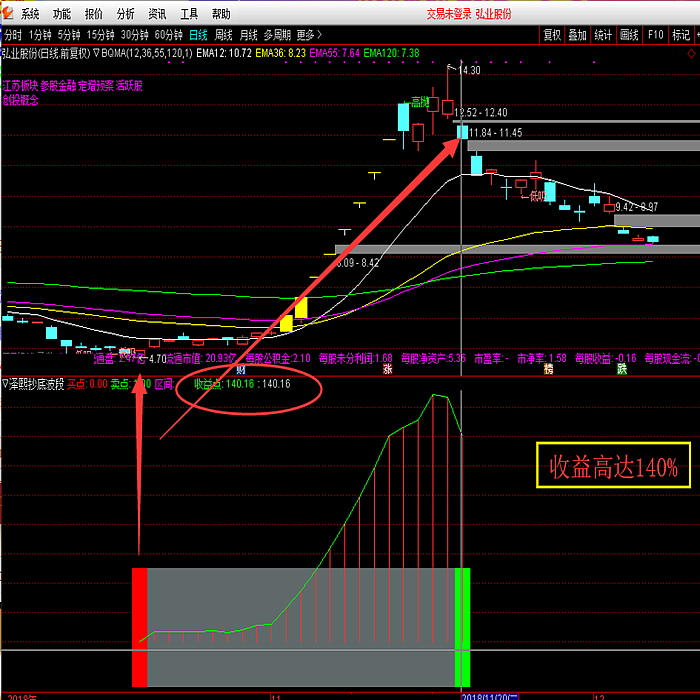Click the 交易未登录 login status text
This screenshot has height=700, width=700.
coord(449,14)
